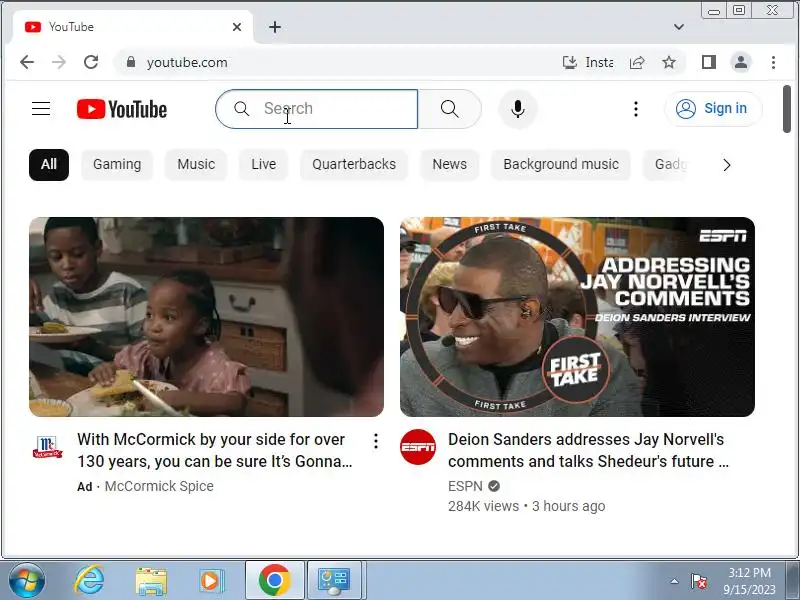Viewport: 800px width, 600px height.
Task: Select the YouTube browser tab
Action: click(133, 27)
